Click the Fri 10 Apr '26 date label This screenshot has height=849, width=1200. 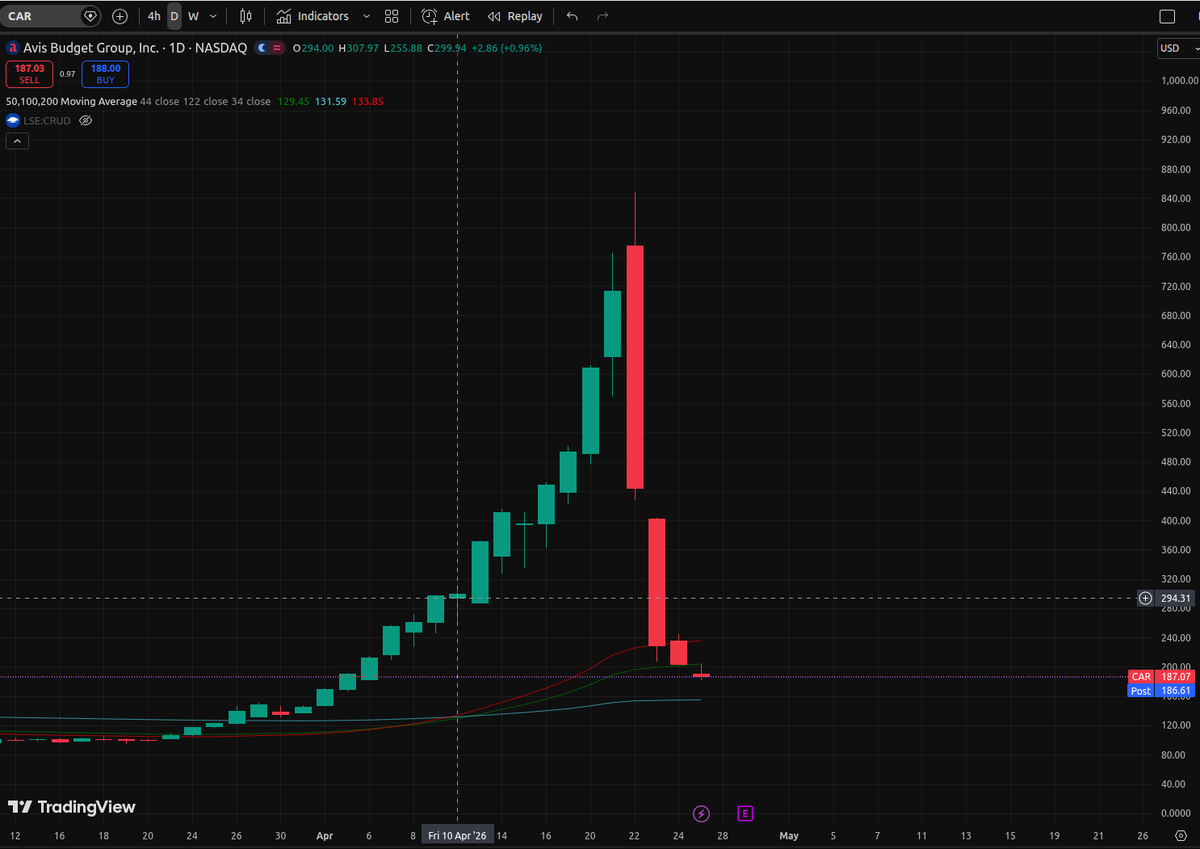tap(458, 835)
